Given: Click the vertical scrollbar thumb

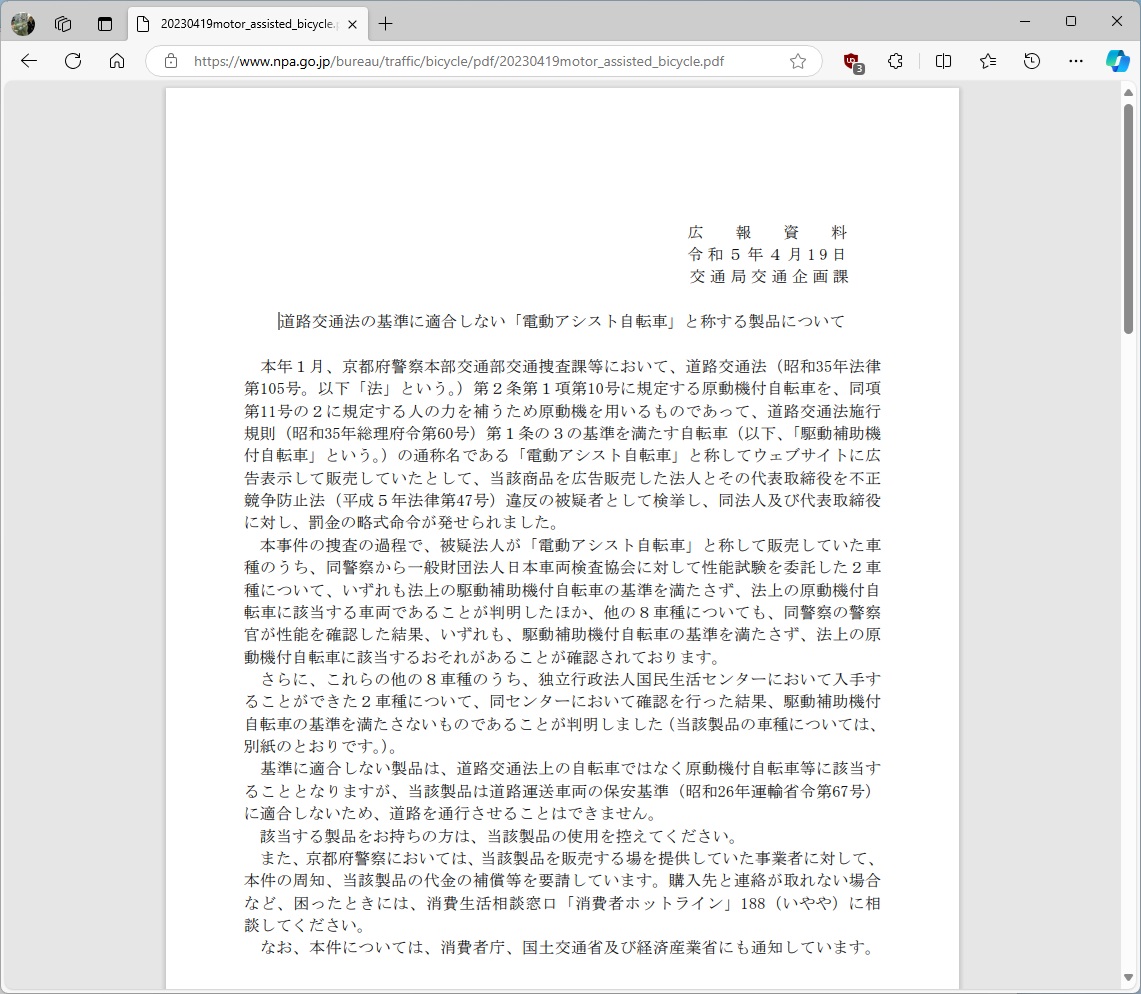Looking at the screenshot, I should [1128, 218].
